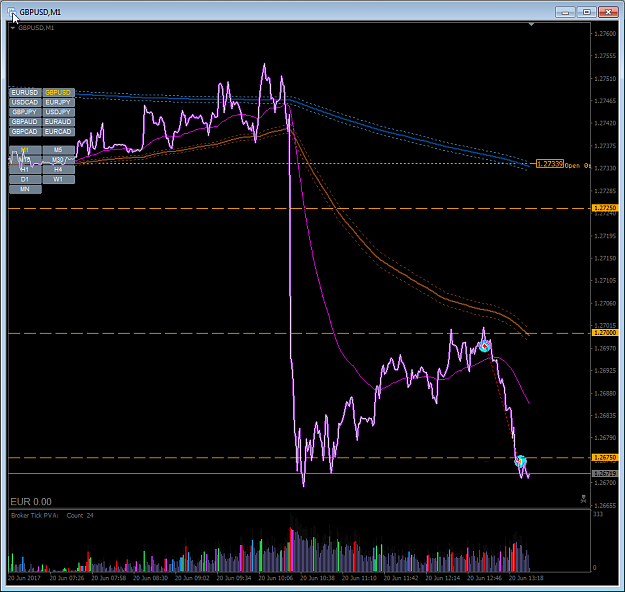Close the GBPUSD,M1 chart window
625x592 pixels.
[x=608, y=12]
